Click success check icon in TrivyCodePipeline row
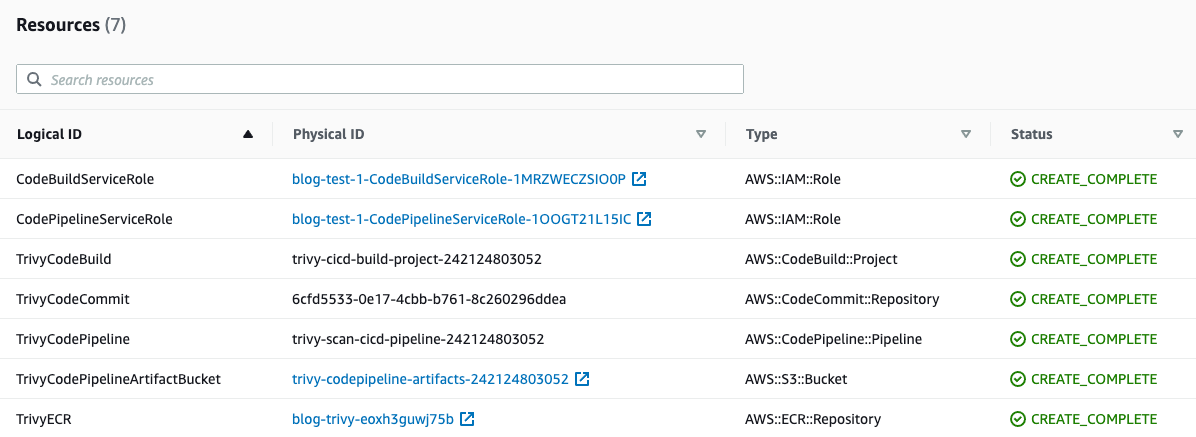 point(1018,339)
